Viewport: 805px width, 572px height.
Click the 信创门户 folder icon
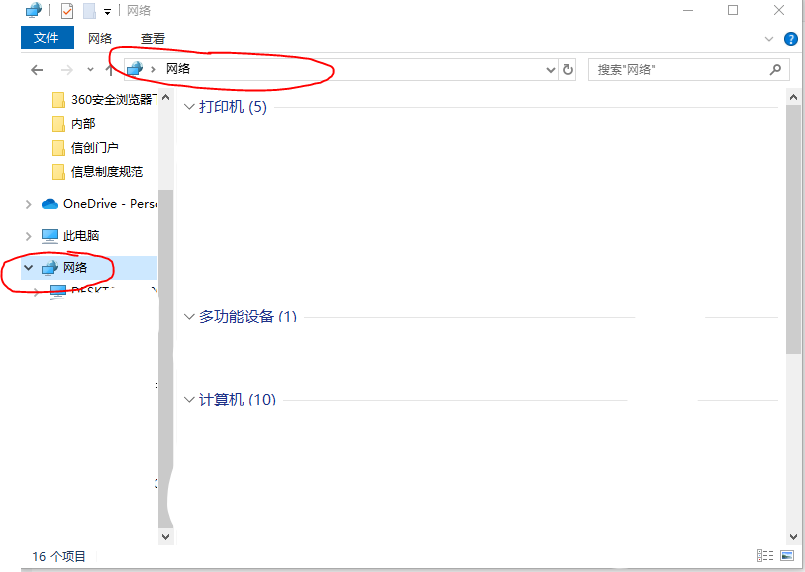(58, 147)
